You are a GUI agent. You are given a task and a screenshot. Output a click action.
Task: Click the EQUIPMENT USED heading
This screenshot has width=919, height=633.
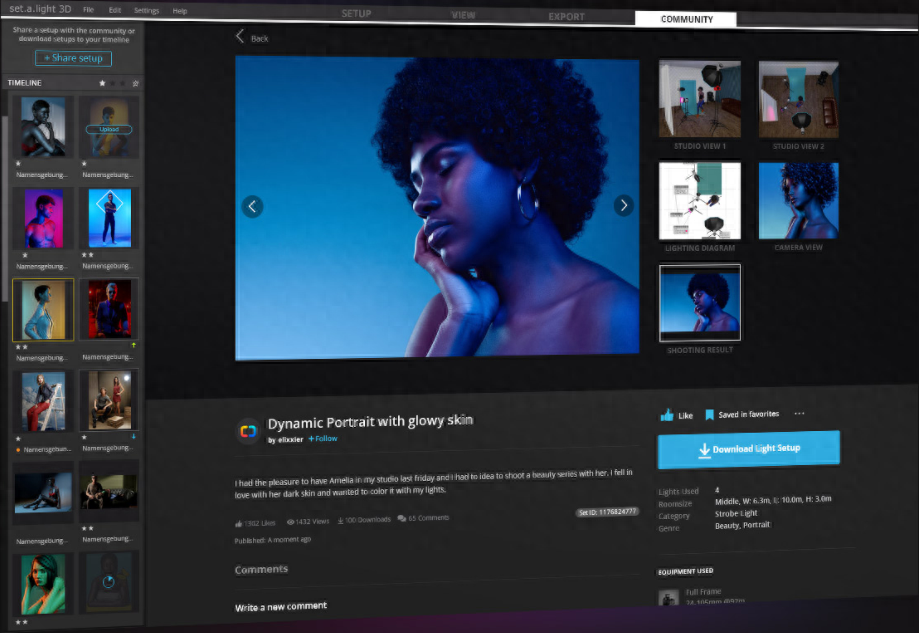tap(686, 571)
